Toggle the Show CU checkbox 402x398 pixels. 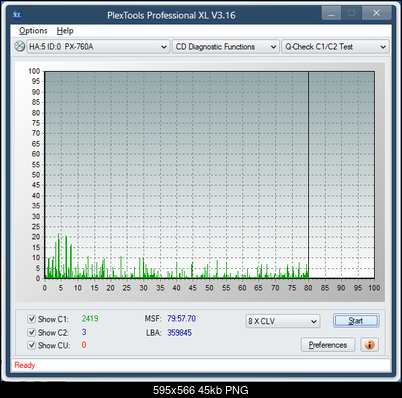point(31,345)
